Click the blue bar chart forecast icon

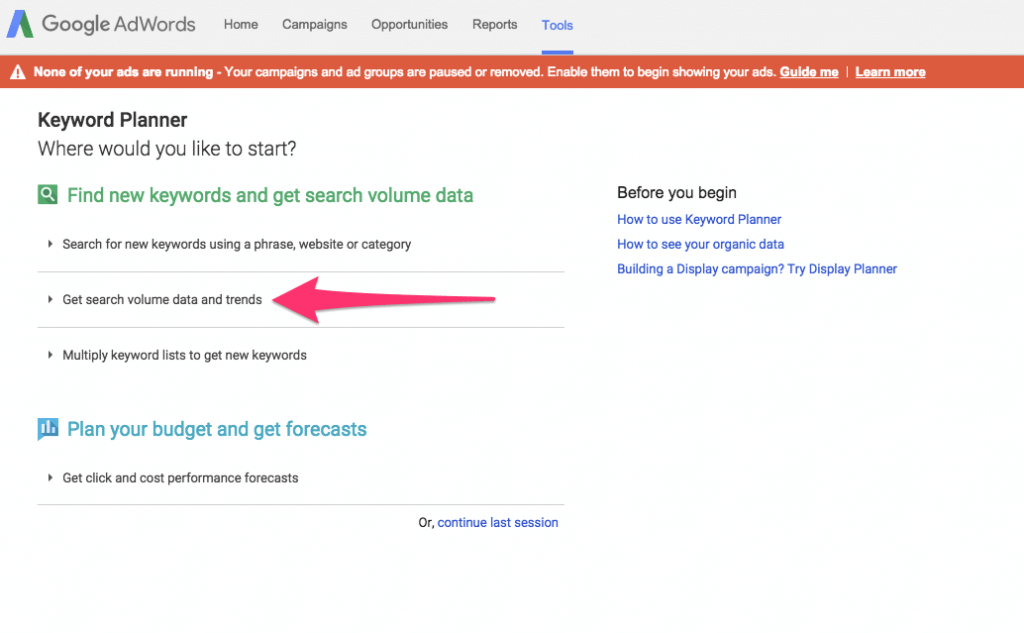coord(48,429)
